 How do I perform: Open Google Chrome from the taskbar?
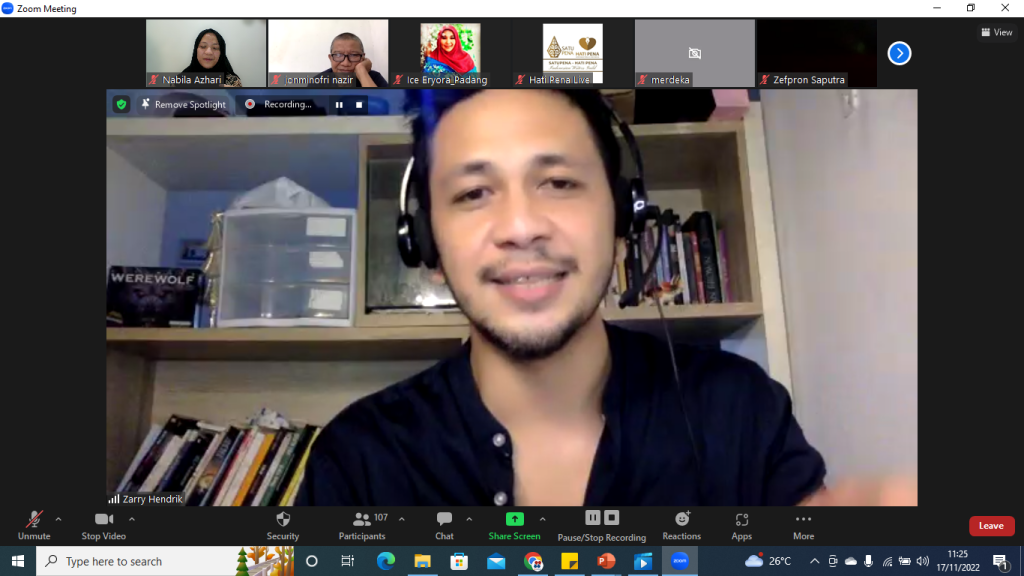[533, 561]
